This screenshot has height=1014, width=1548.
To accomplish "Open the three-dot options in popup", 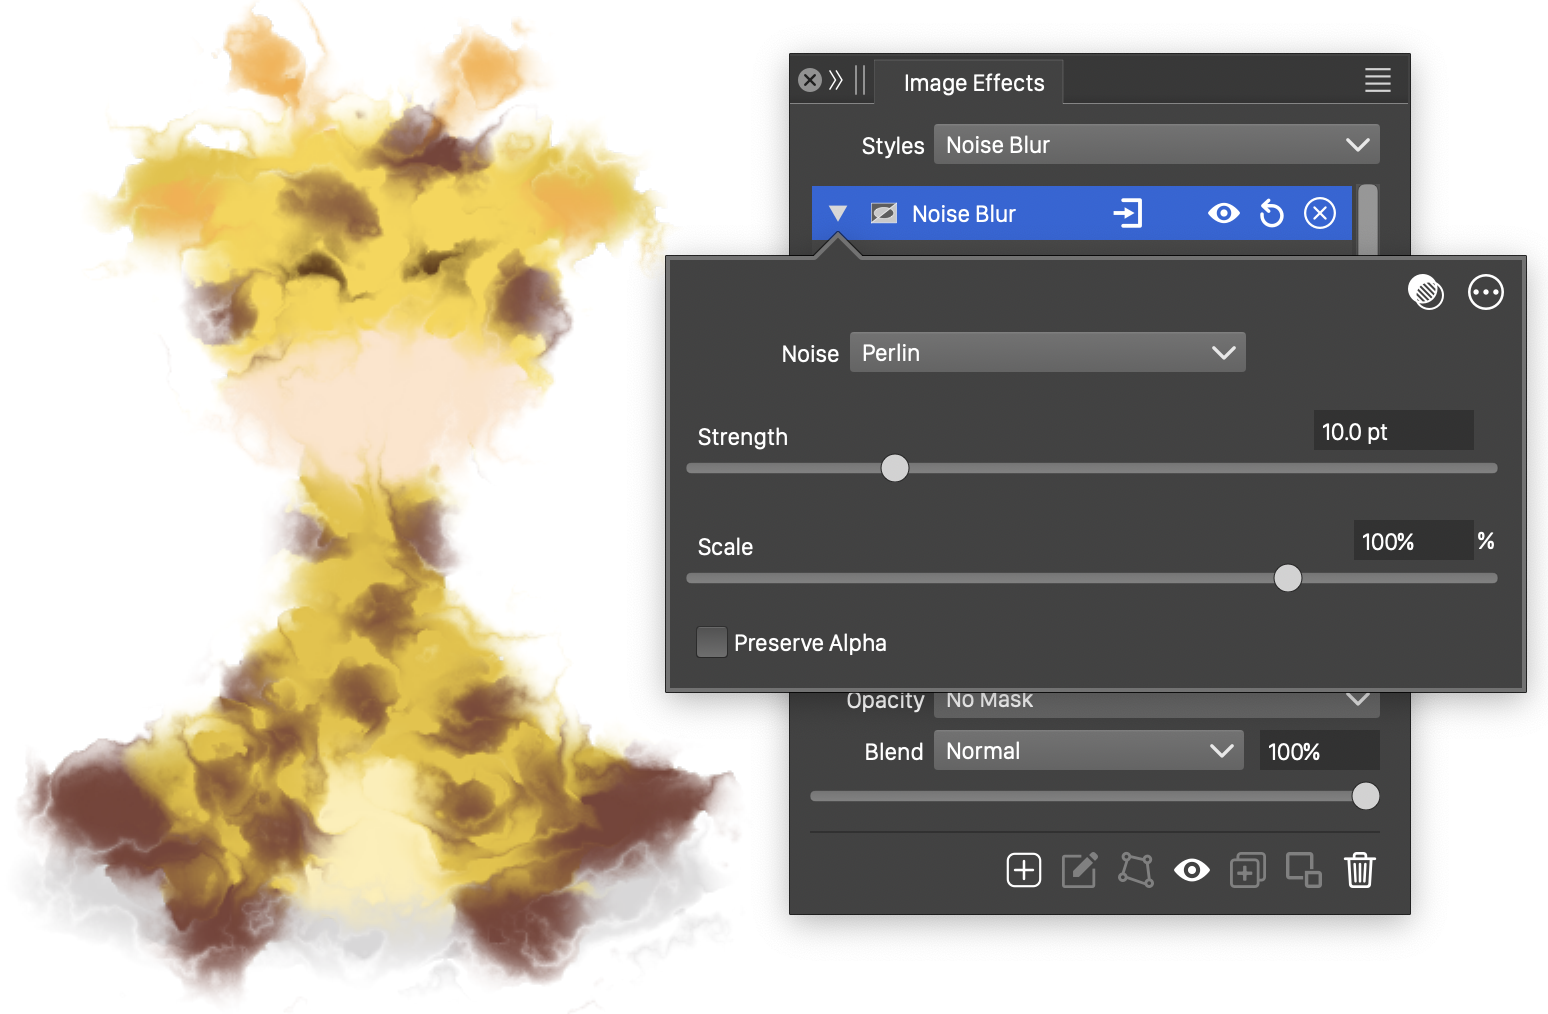I will pos(1485,292).
